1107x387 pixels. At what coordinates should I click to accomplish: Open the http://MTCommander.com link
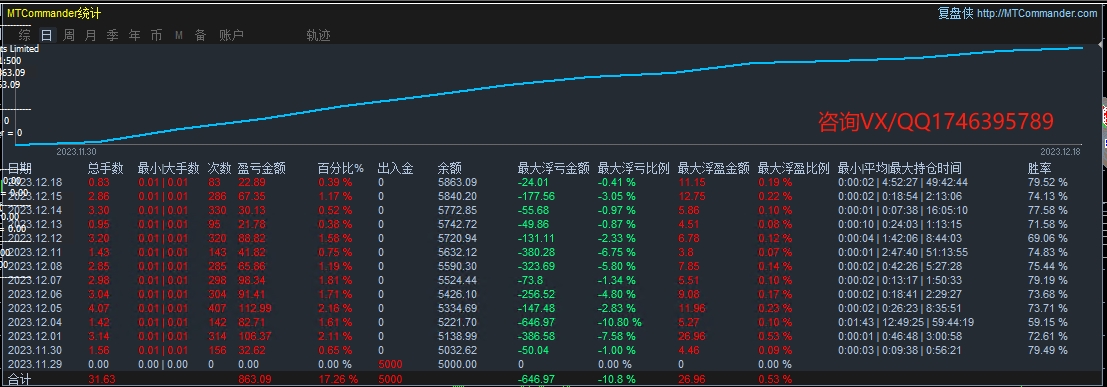coord(1037,13)
